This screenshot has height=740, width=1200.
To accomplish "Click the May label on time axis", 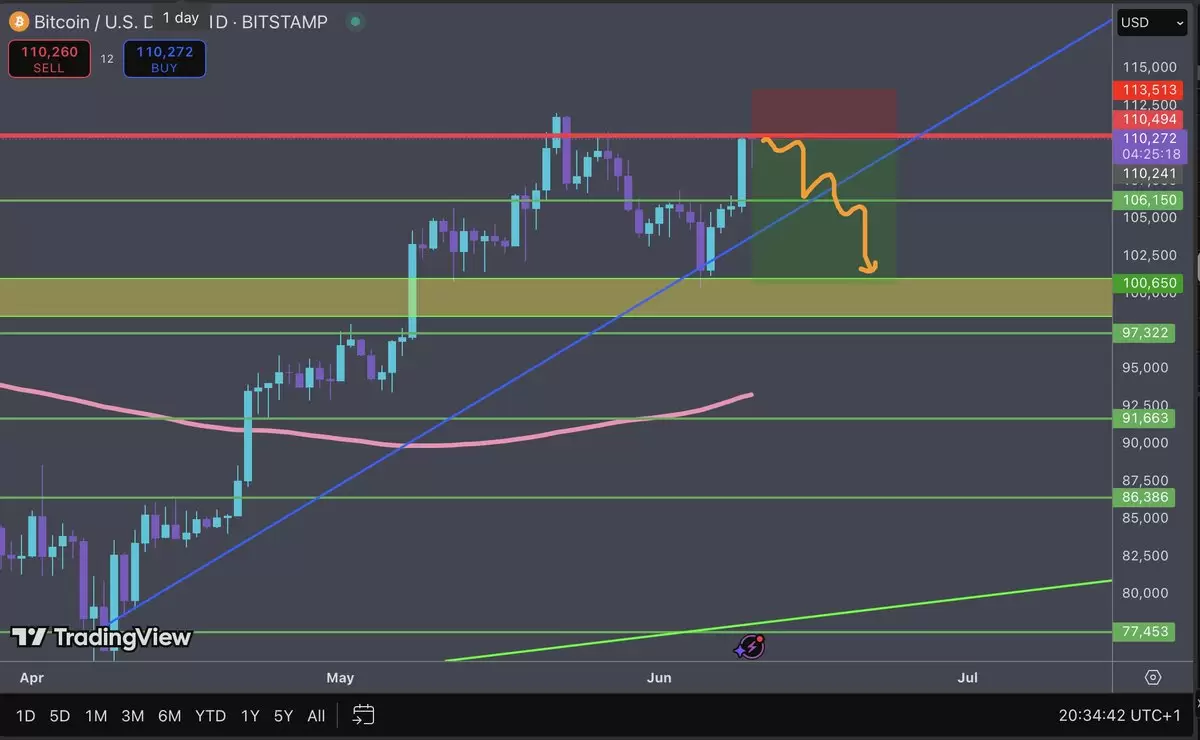I will [340, 677].
